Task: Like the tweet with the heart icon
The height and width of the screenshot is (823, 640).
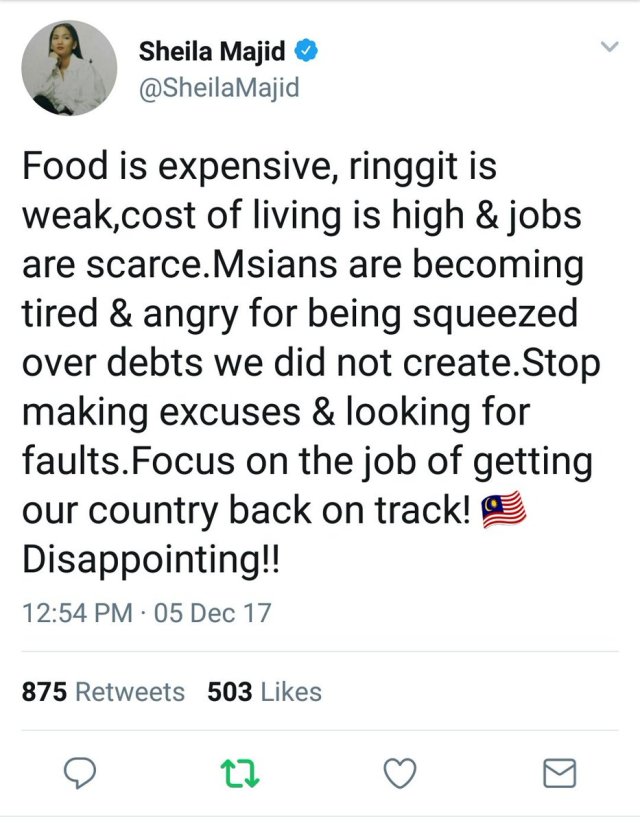Action: point(401,772)
